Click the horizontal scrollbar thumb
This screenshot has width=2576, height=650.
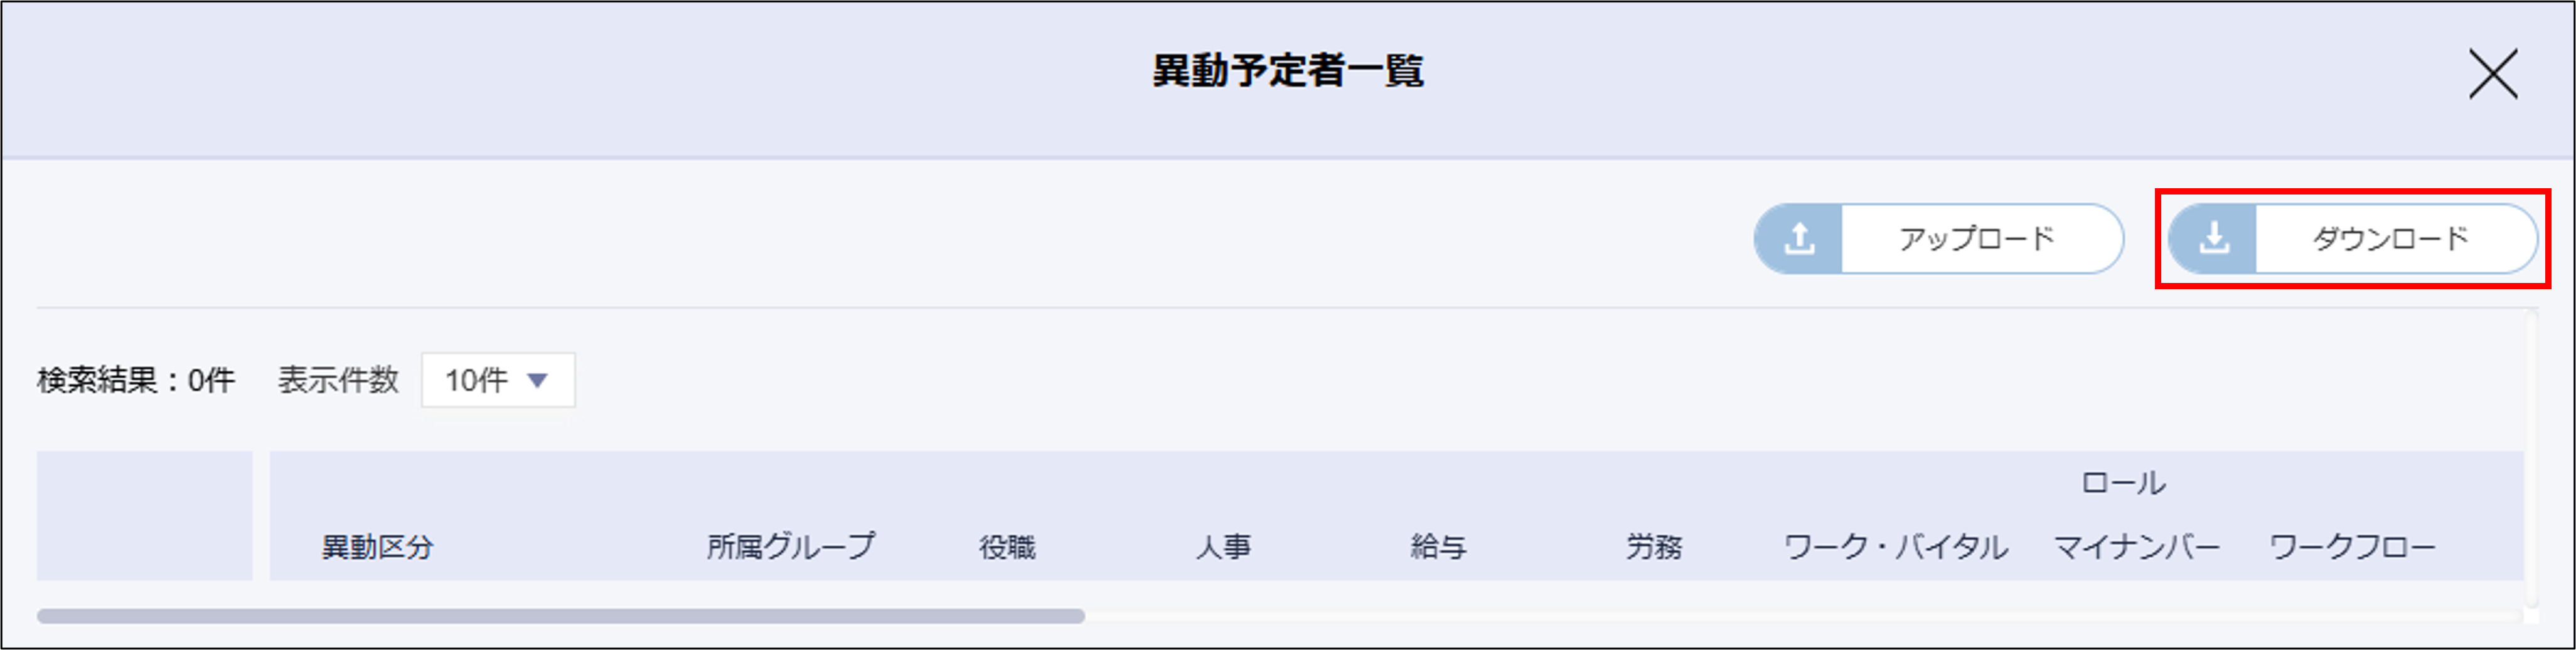coord(560,616)
